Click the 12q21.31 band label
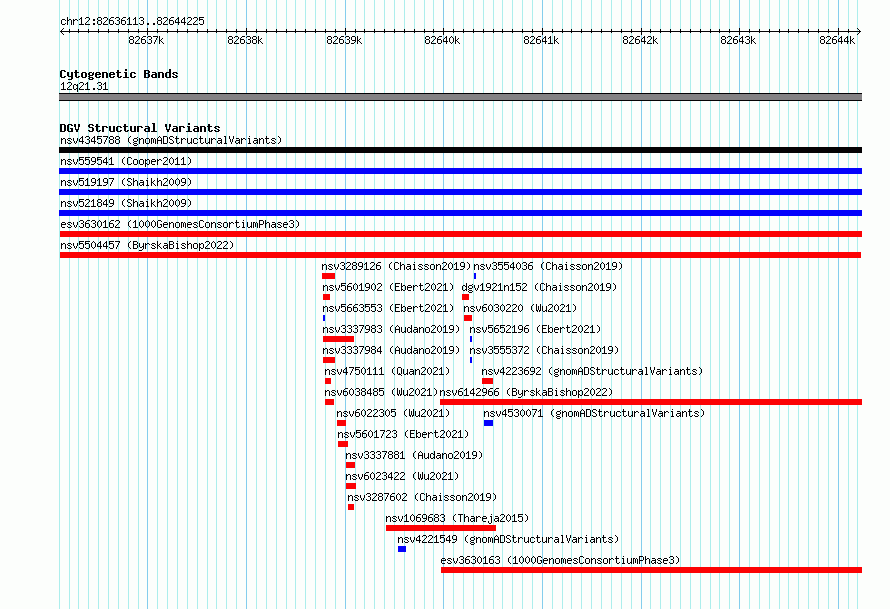This screenshot has width=890, height=609. [84, 86]
